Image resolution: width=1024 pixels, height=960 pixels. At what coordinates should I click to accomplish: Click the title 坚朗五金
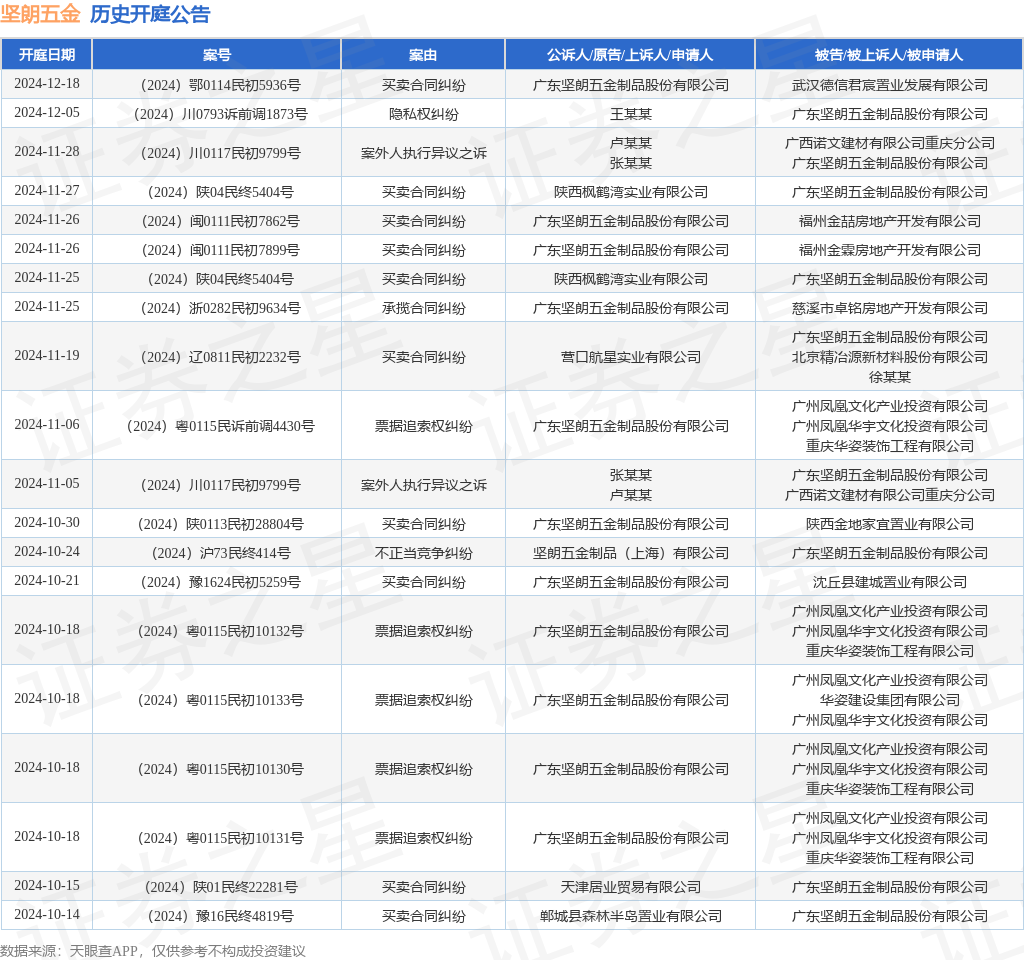pyautogui.click(x=40, y=14)
